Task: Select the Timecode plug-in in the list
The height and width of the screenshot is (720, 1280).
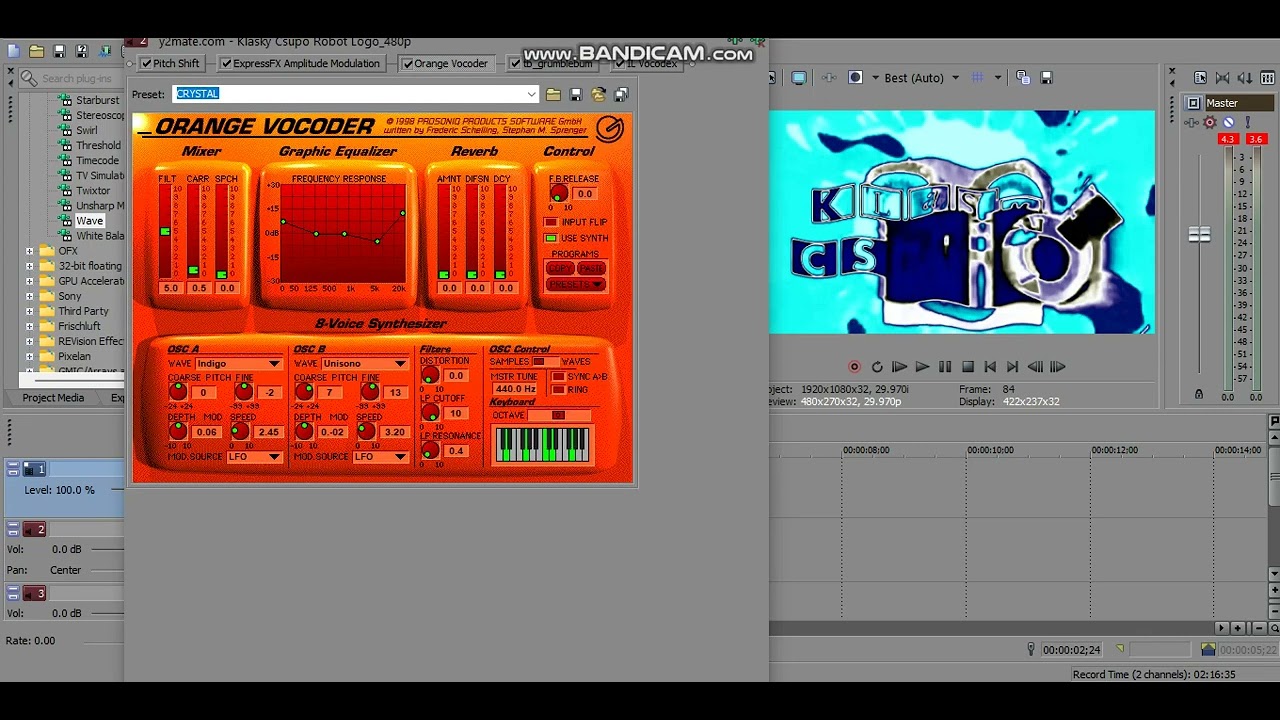Action: 97,161
